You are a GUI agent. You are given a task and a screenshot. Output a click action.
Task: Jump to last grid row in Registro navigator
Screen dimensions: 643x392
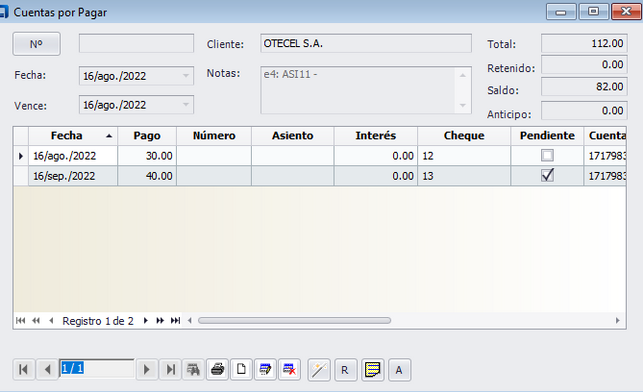175,321
